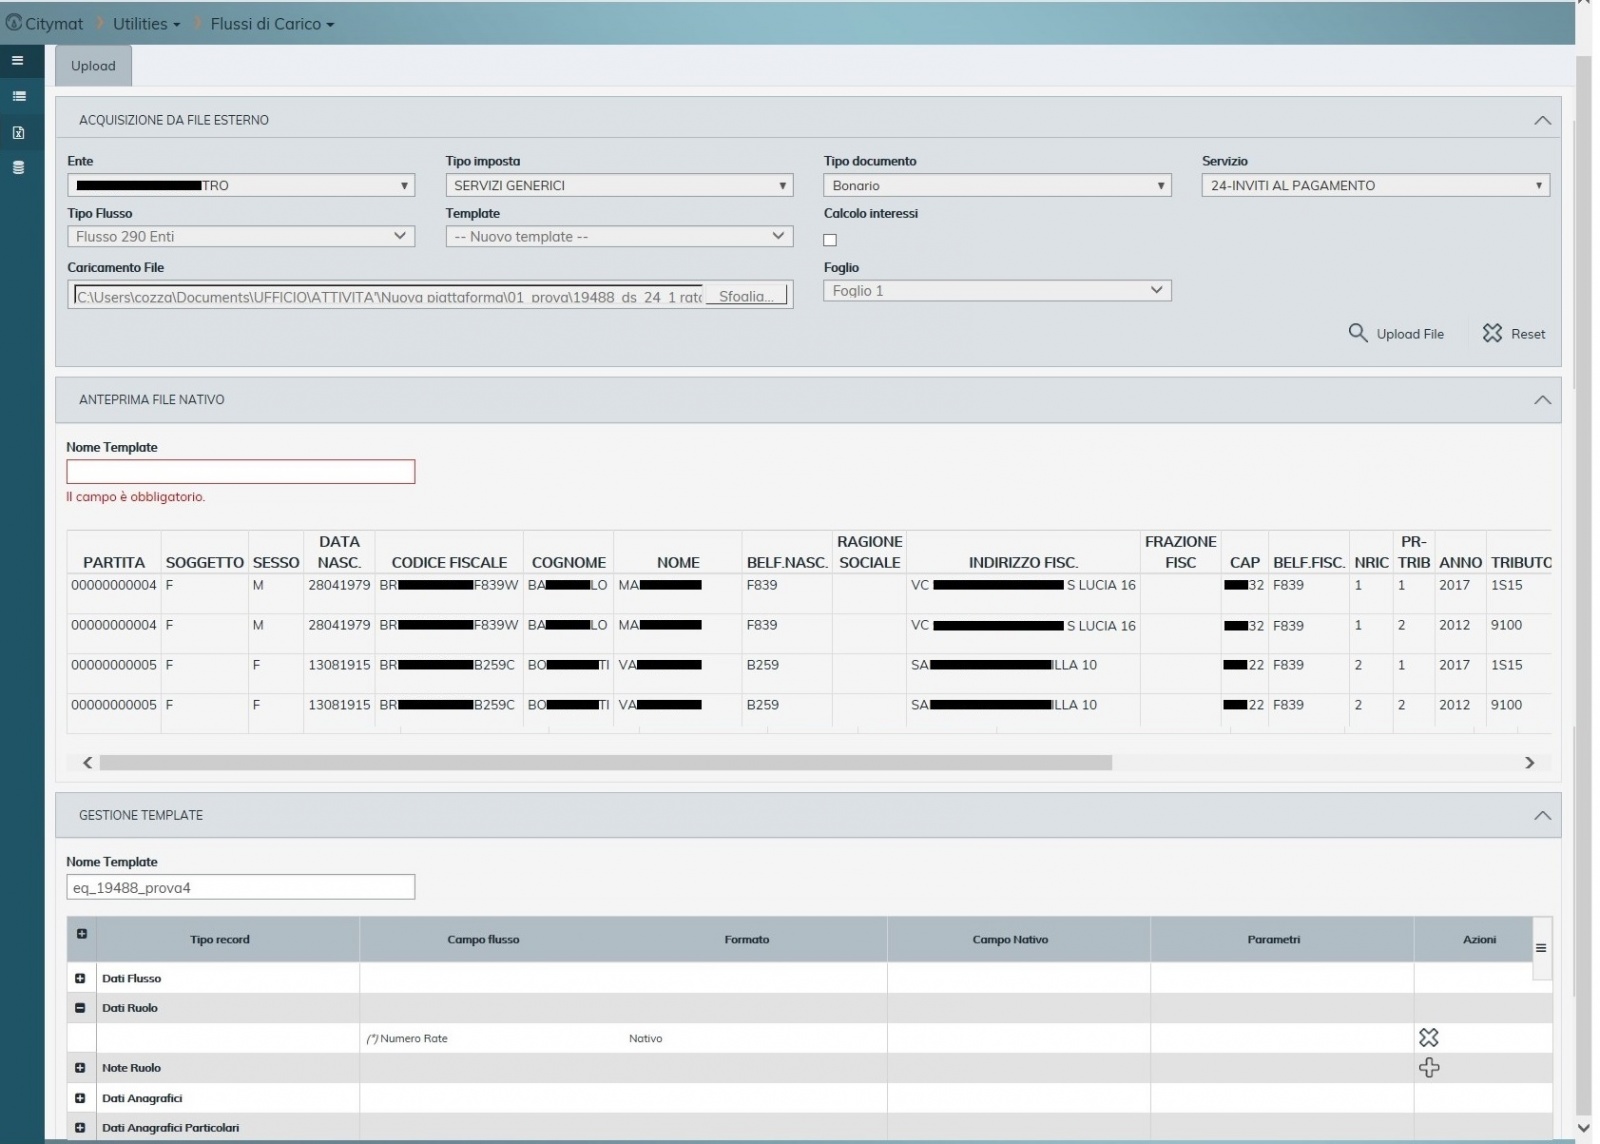Click the preview table horizontal scrollbar
Viewport: 1600px width, 1144px height.
click(x=605, y=763)
